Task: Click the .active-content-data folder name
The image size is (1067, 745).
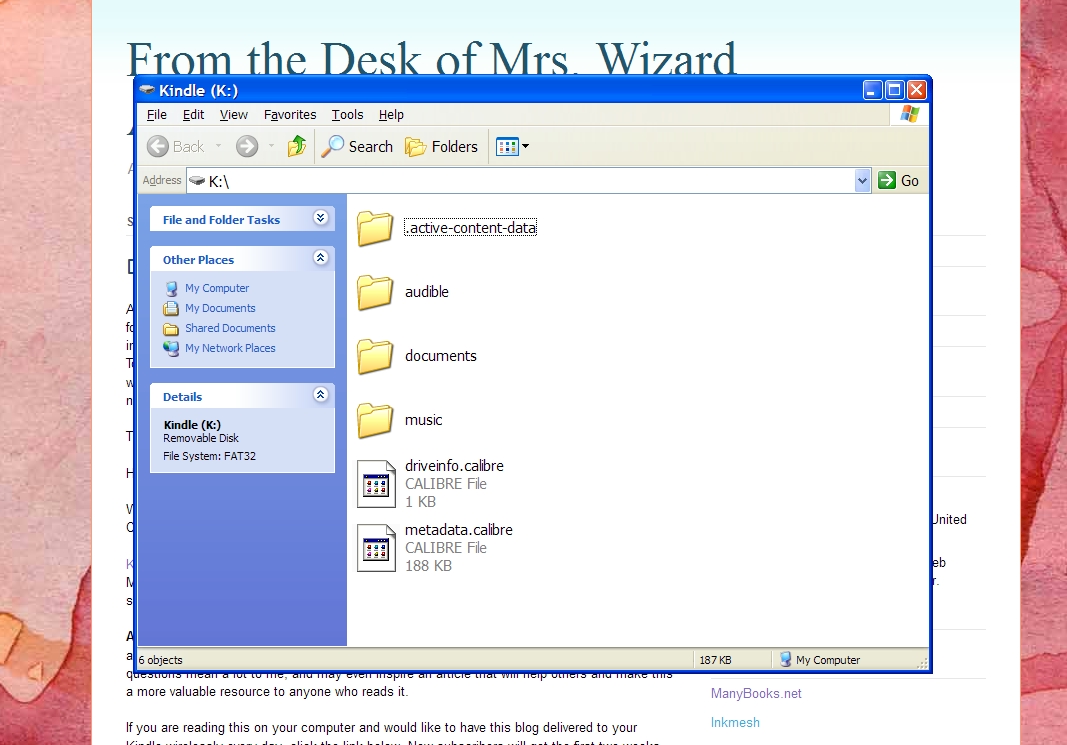Action: coord(470,227)
